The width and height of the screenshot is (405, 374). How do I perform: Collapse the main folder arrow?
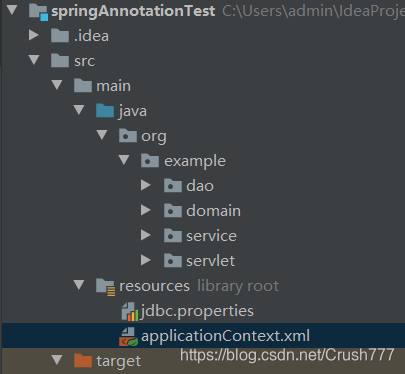coord(57,85)
